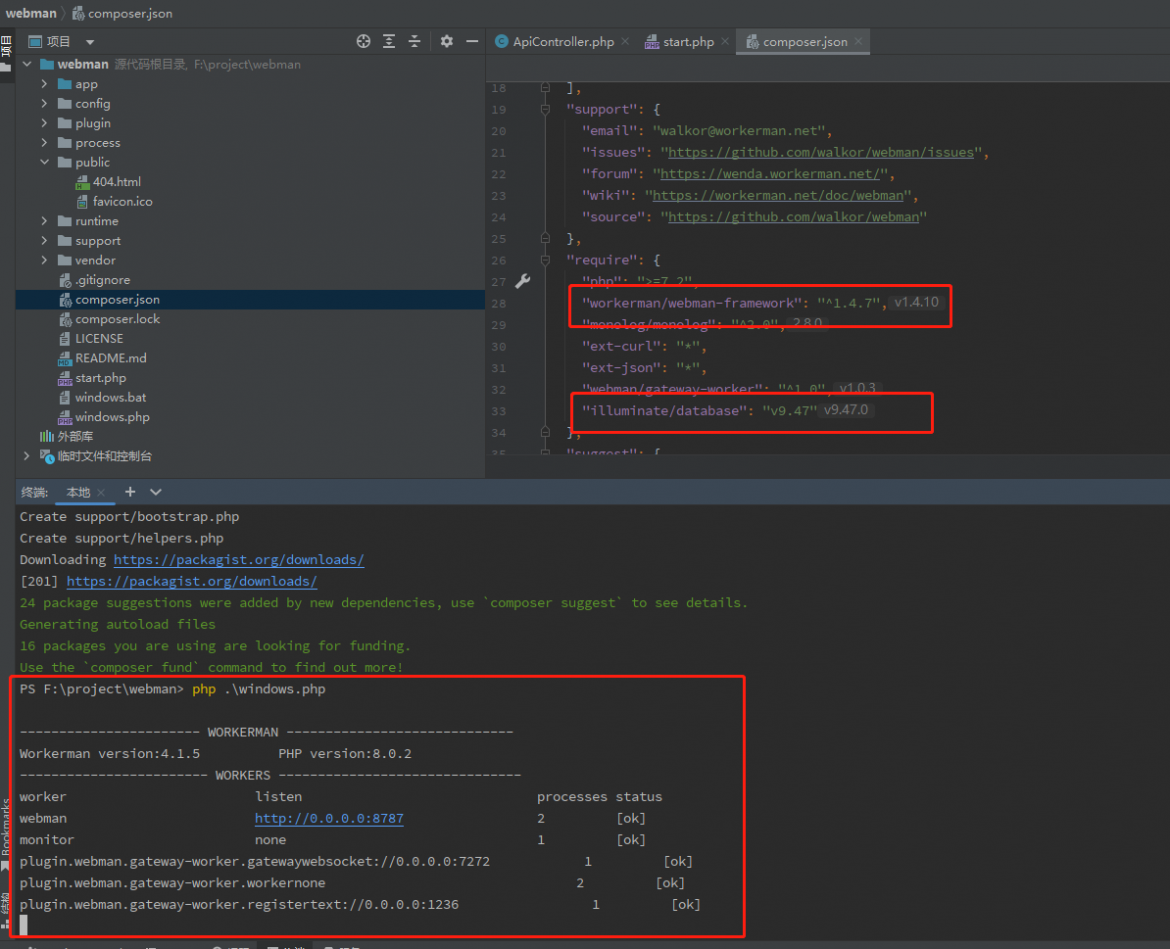Add a new terminal tab with plus icon
The width and height of the screenshot is (1170, 949).
click(130, 492)
